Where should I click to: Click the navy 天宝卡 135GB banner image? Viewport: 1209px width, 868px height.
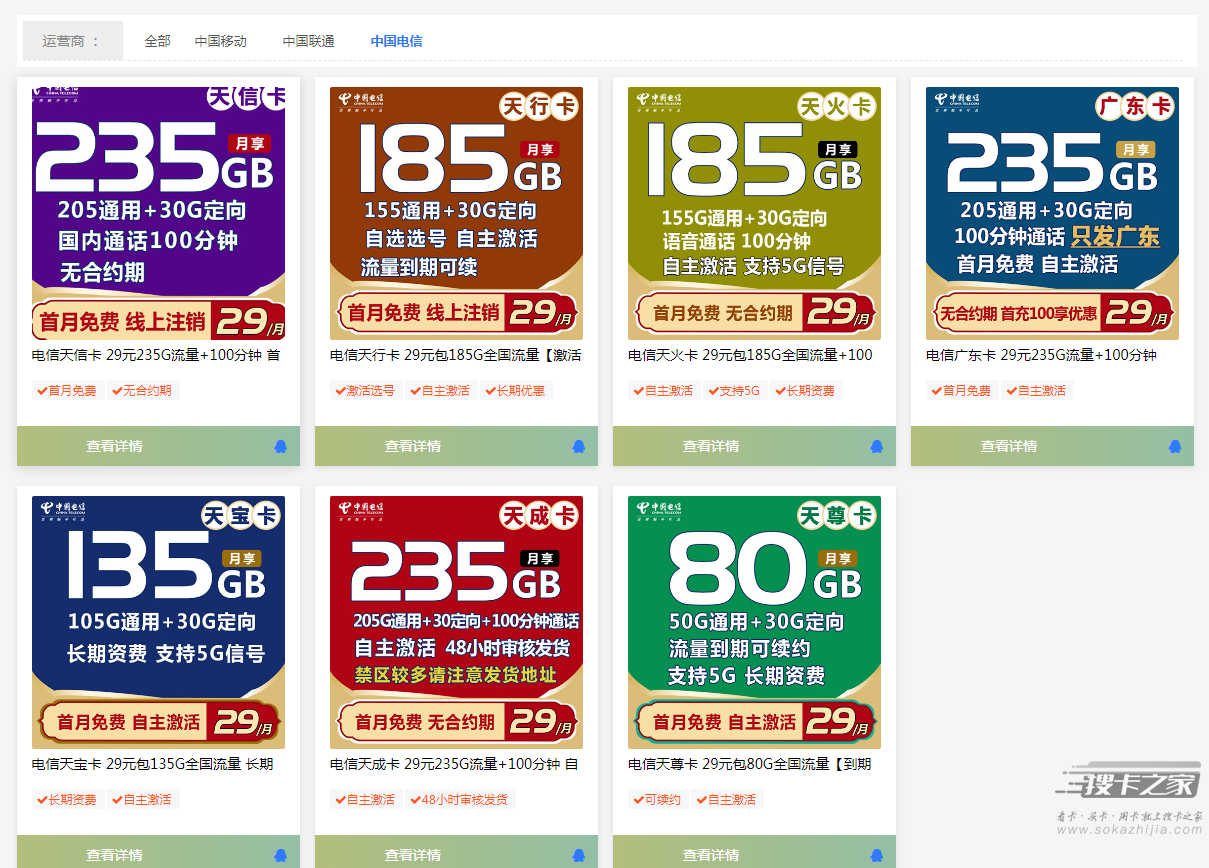tap(158, 622)
